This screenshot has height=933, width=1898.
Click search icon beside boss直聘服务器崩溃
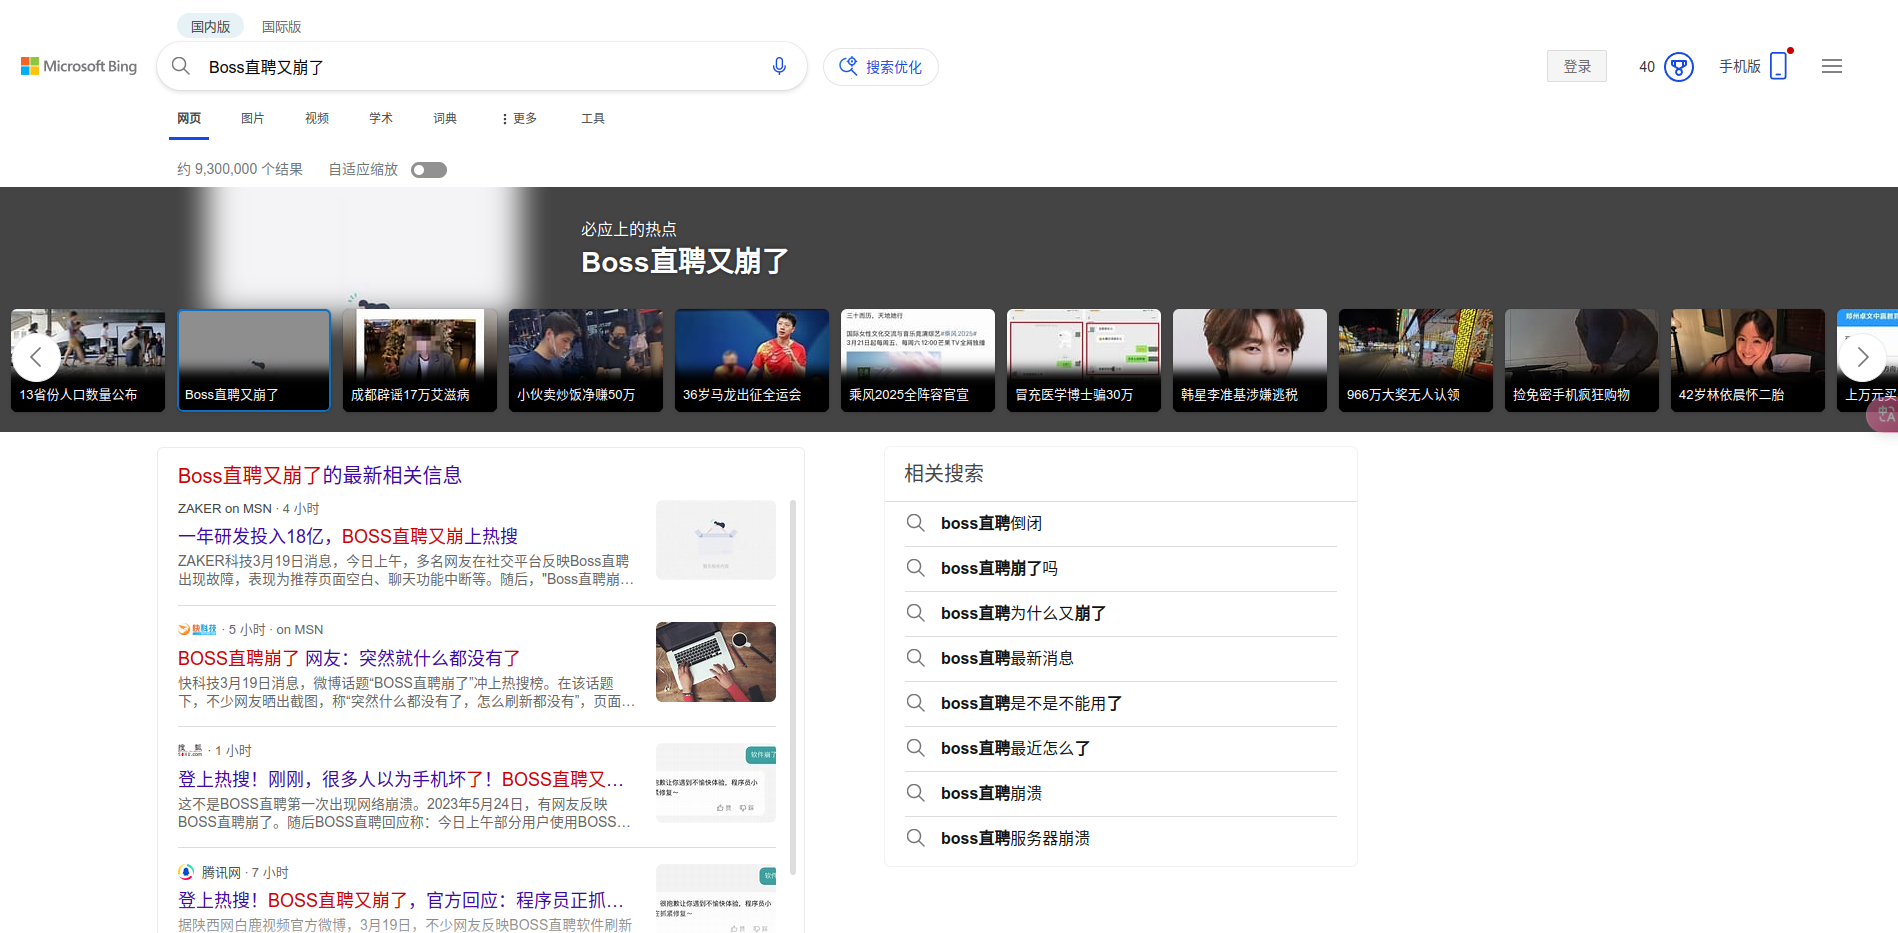[915, 838]
